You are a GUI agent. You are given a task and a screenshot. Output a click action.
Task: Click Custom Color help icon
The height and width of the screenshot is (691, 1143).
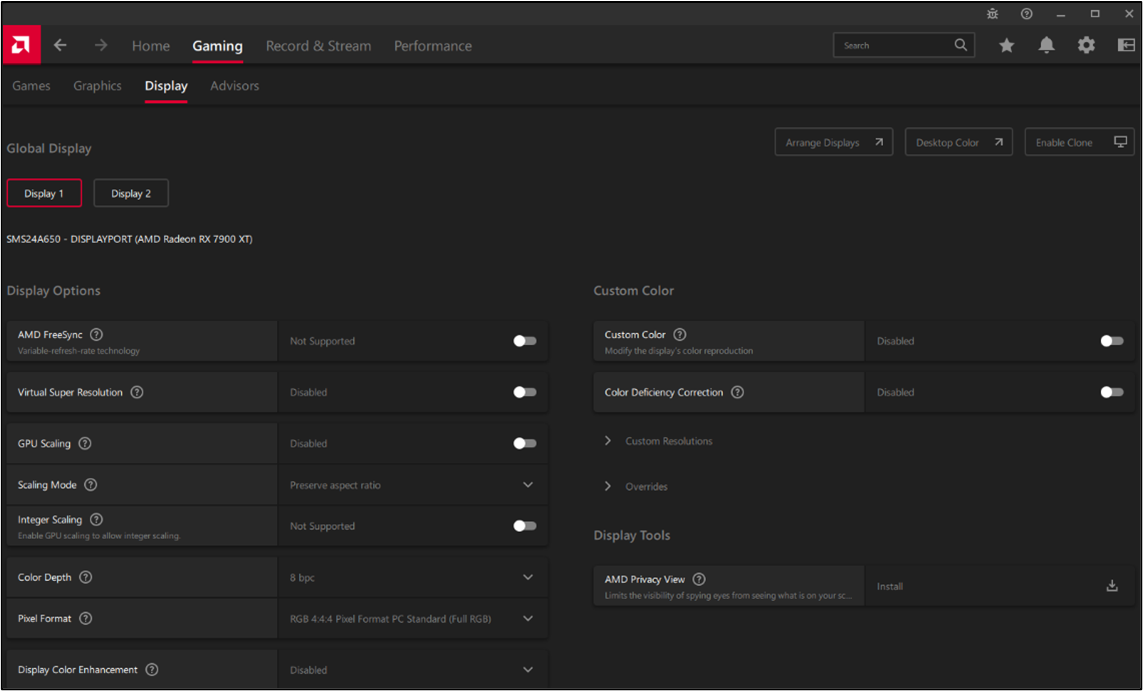point(679,335)
